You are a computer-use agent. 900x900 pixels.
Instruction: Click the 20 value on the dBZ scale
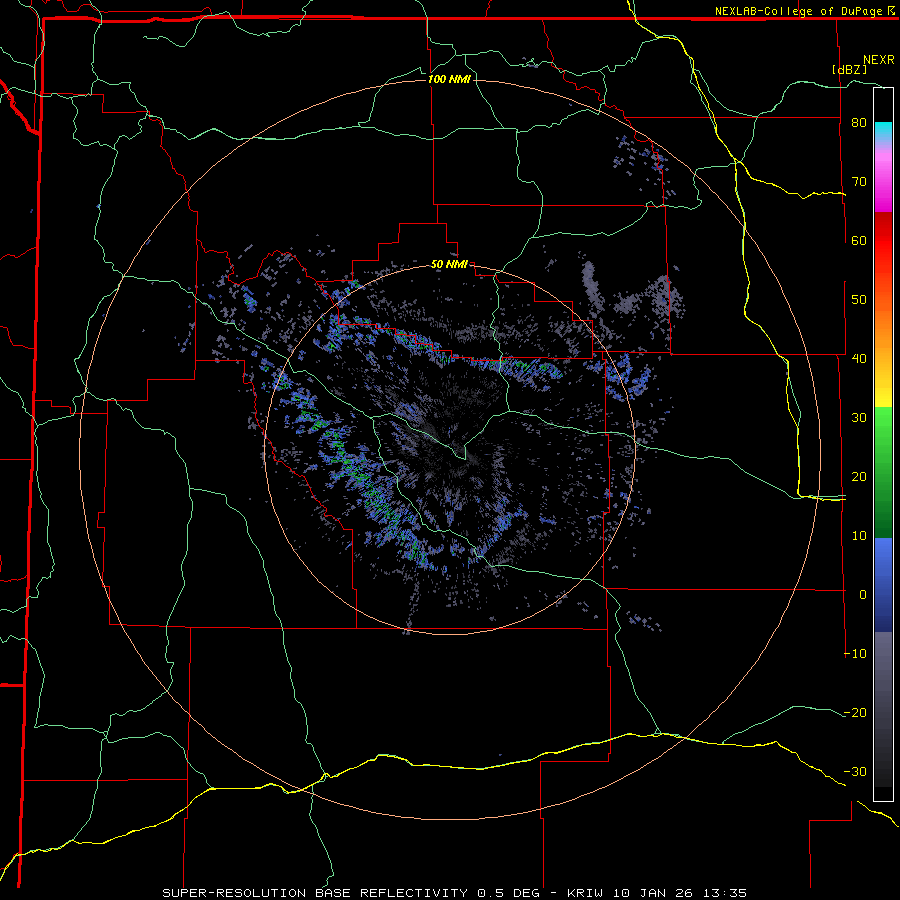pos(859,477)
